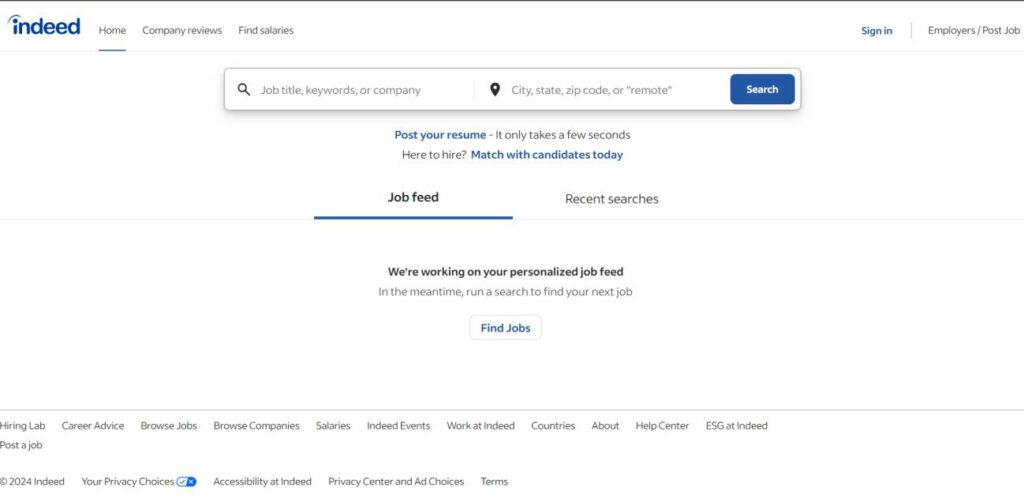Open Employers / Post Job link
1024x502 pixels.
973,31
